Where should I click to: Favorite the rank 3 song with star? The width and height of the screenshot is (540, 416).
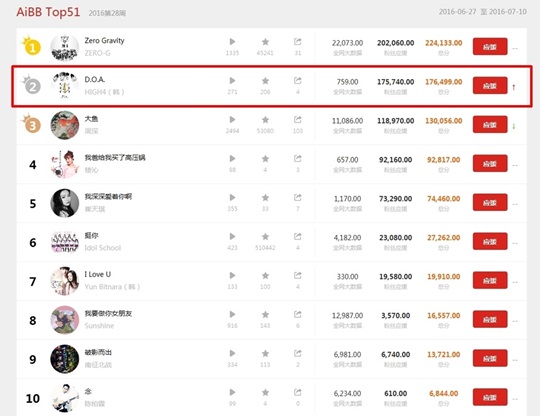tap(265, 119)
